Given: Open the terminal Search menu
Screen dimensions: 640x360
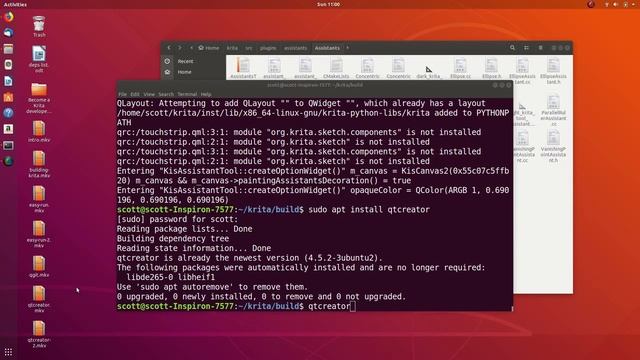Looking at the screenshot, I should (x=166, y=94).
